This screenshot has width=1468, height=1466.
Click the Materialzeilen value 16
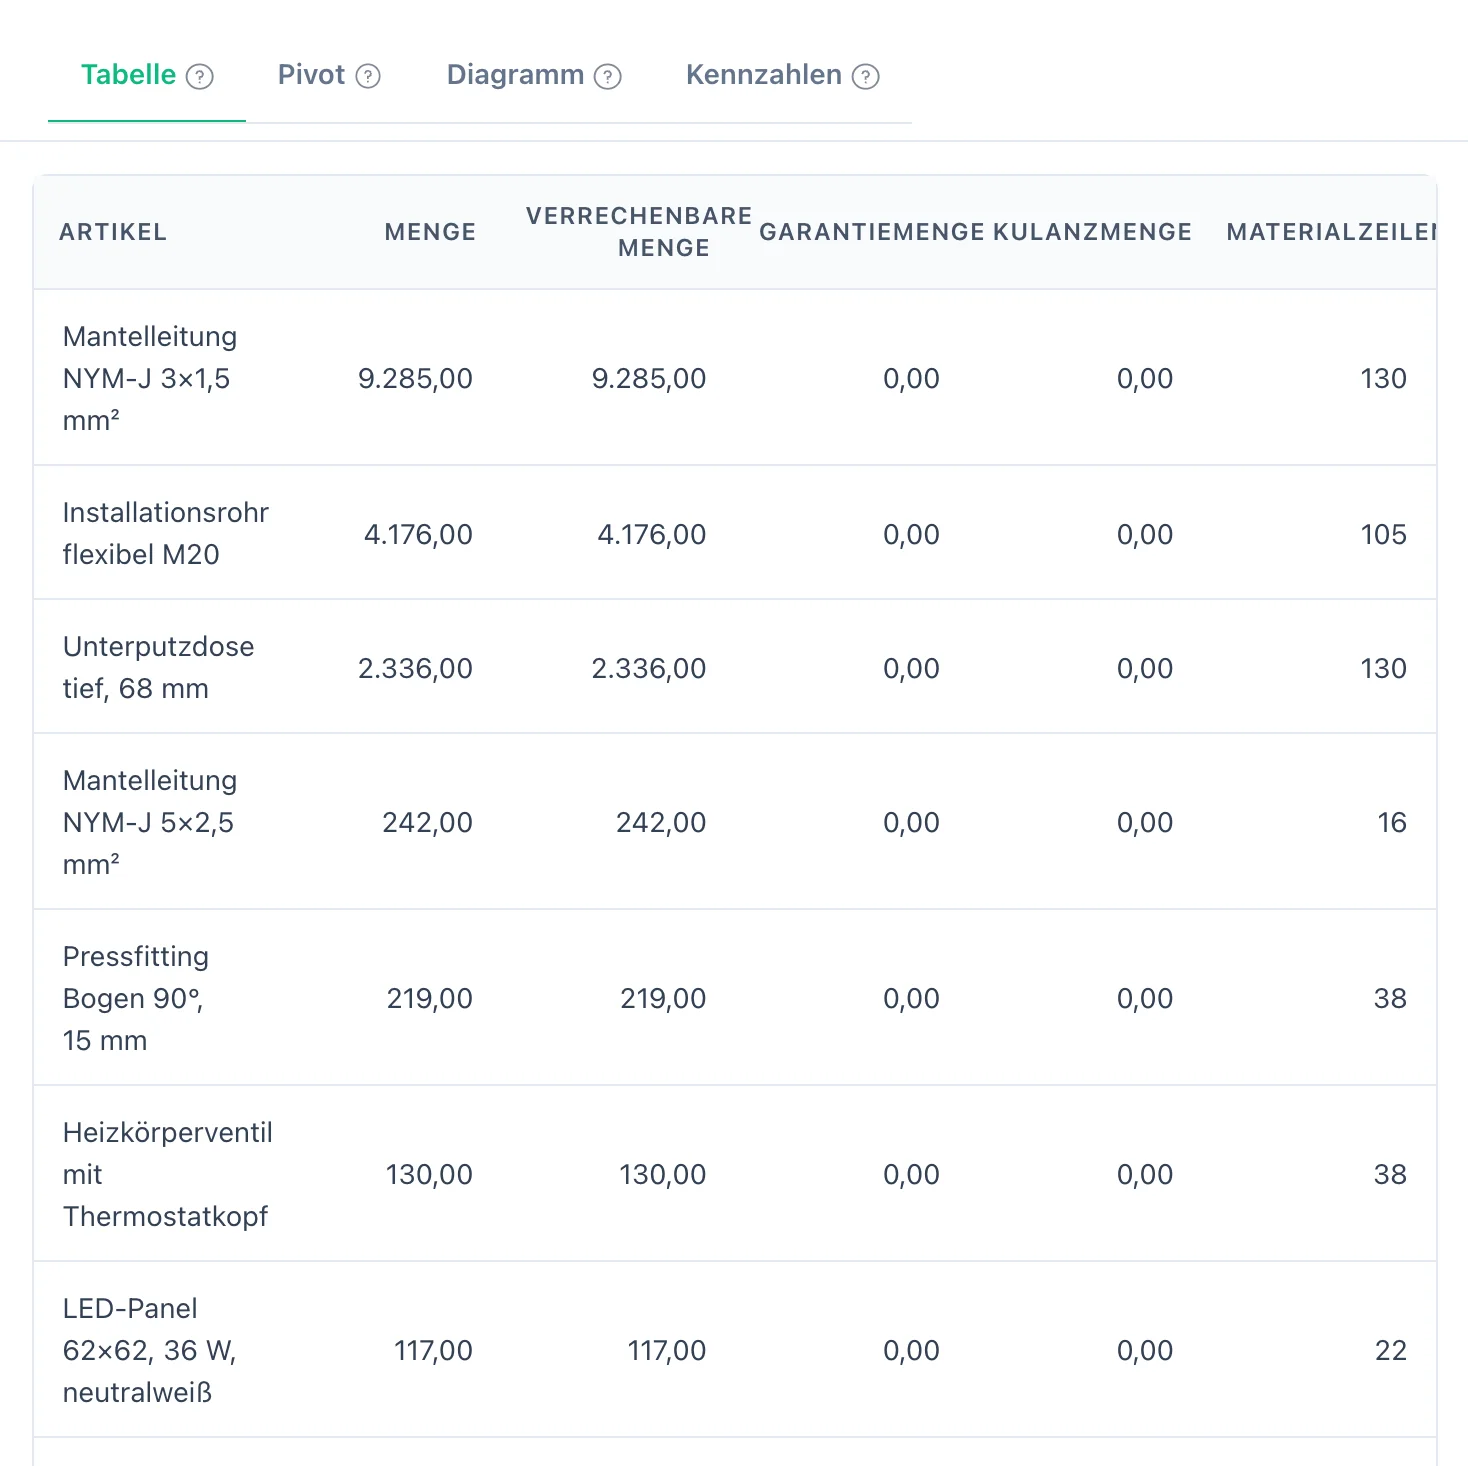(1392, 822)
